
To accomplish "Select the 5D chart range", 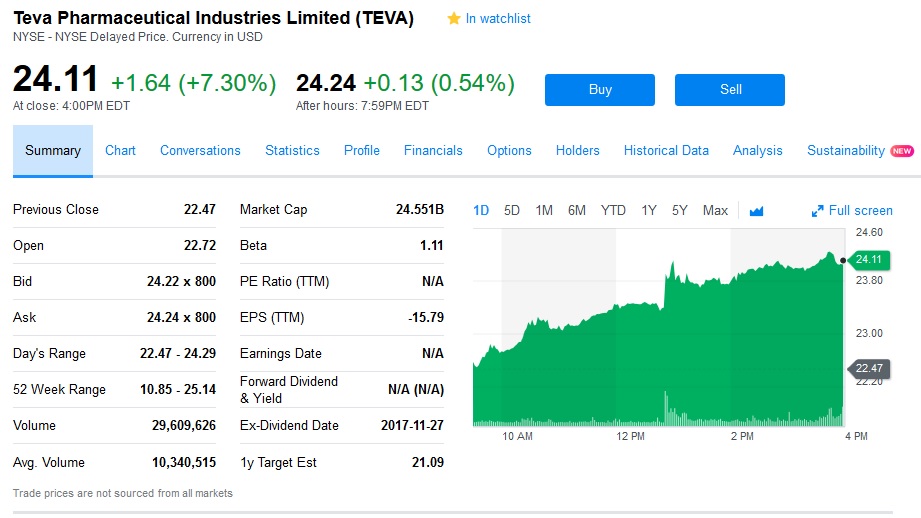I will point(512,210).
